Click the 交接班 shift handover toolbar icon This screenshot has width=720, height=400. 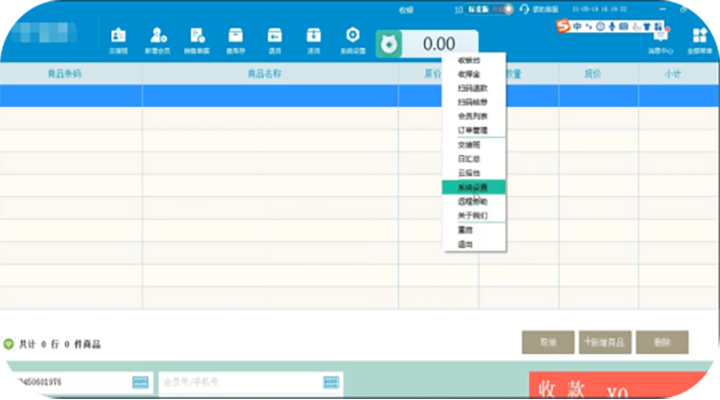(x=118, y=41)
